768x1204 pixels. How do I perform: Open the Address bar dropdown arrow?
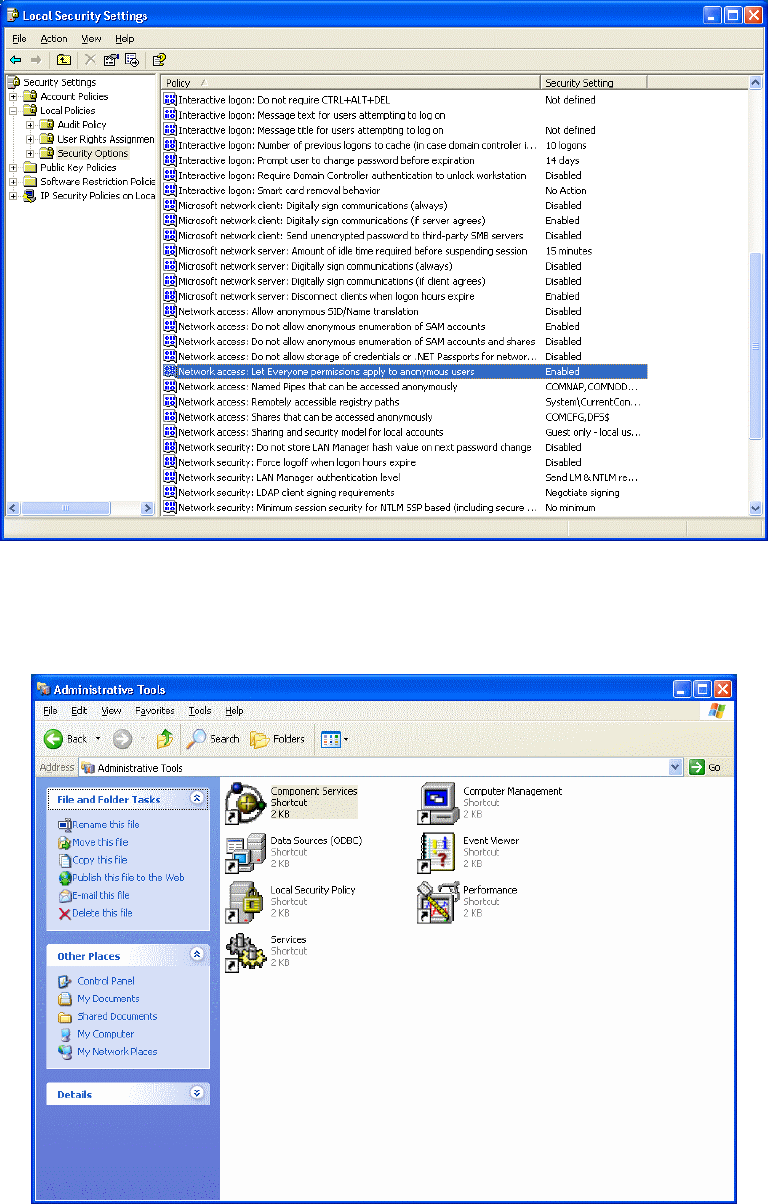click(675, 767)
